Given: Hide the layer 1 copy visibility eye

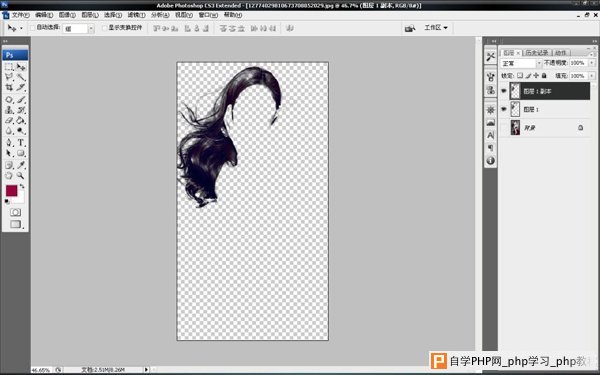Looking at the screenshot, I should click(504, 91).
